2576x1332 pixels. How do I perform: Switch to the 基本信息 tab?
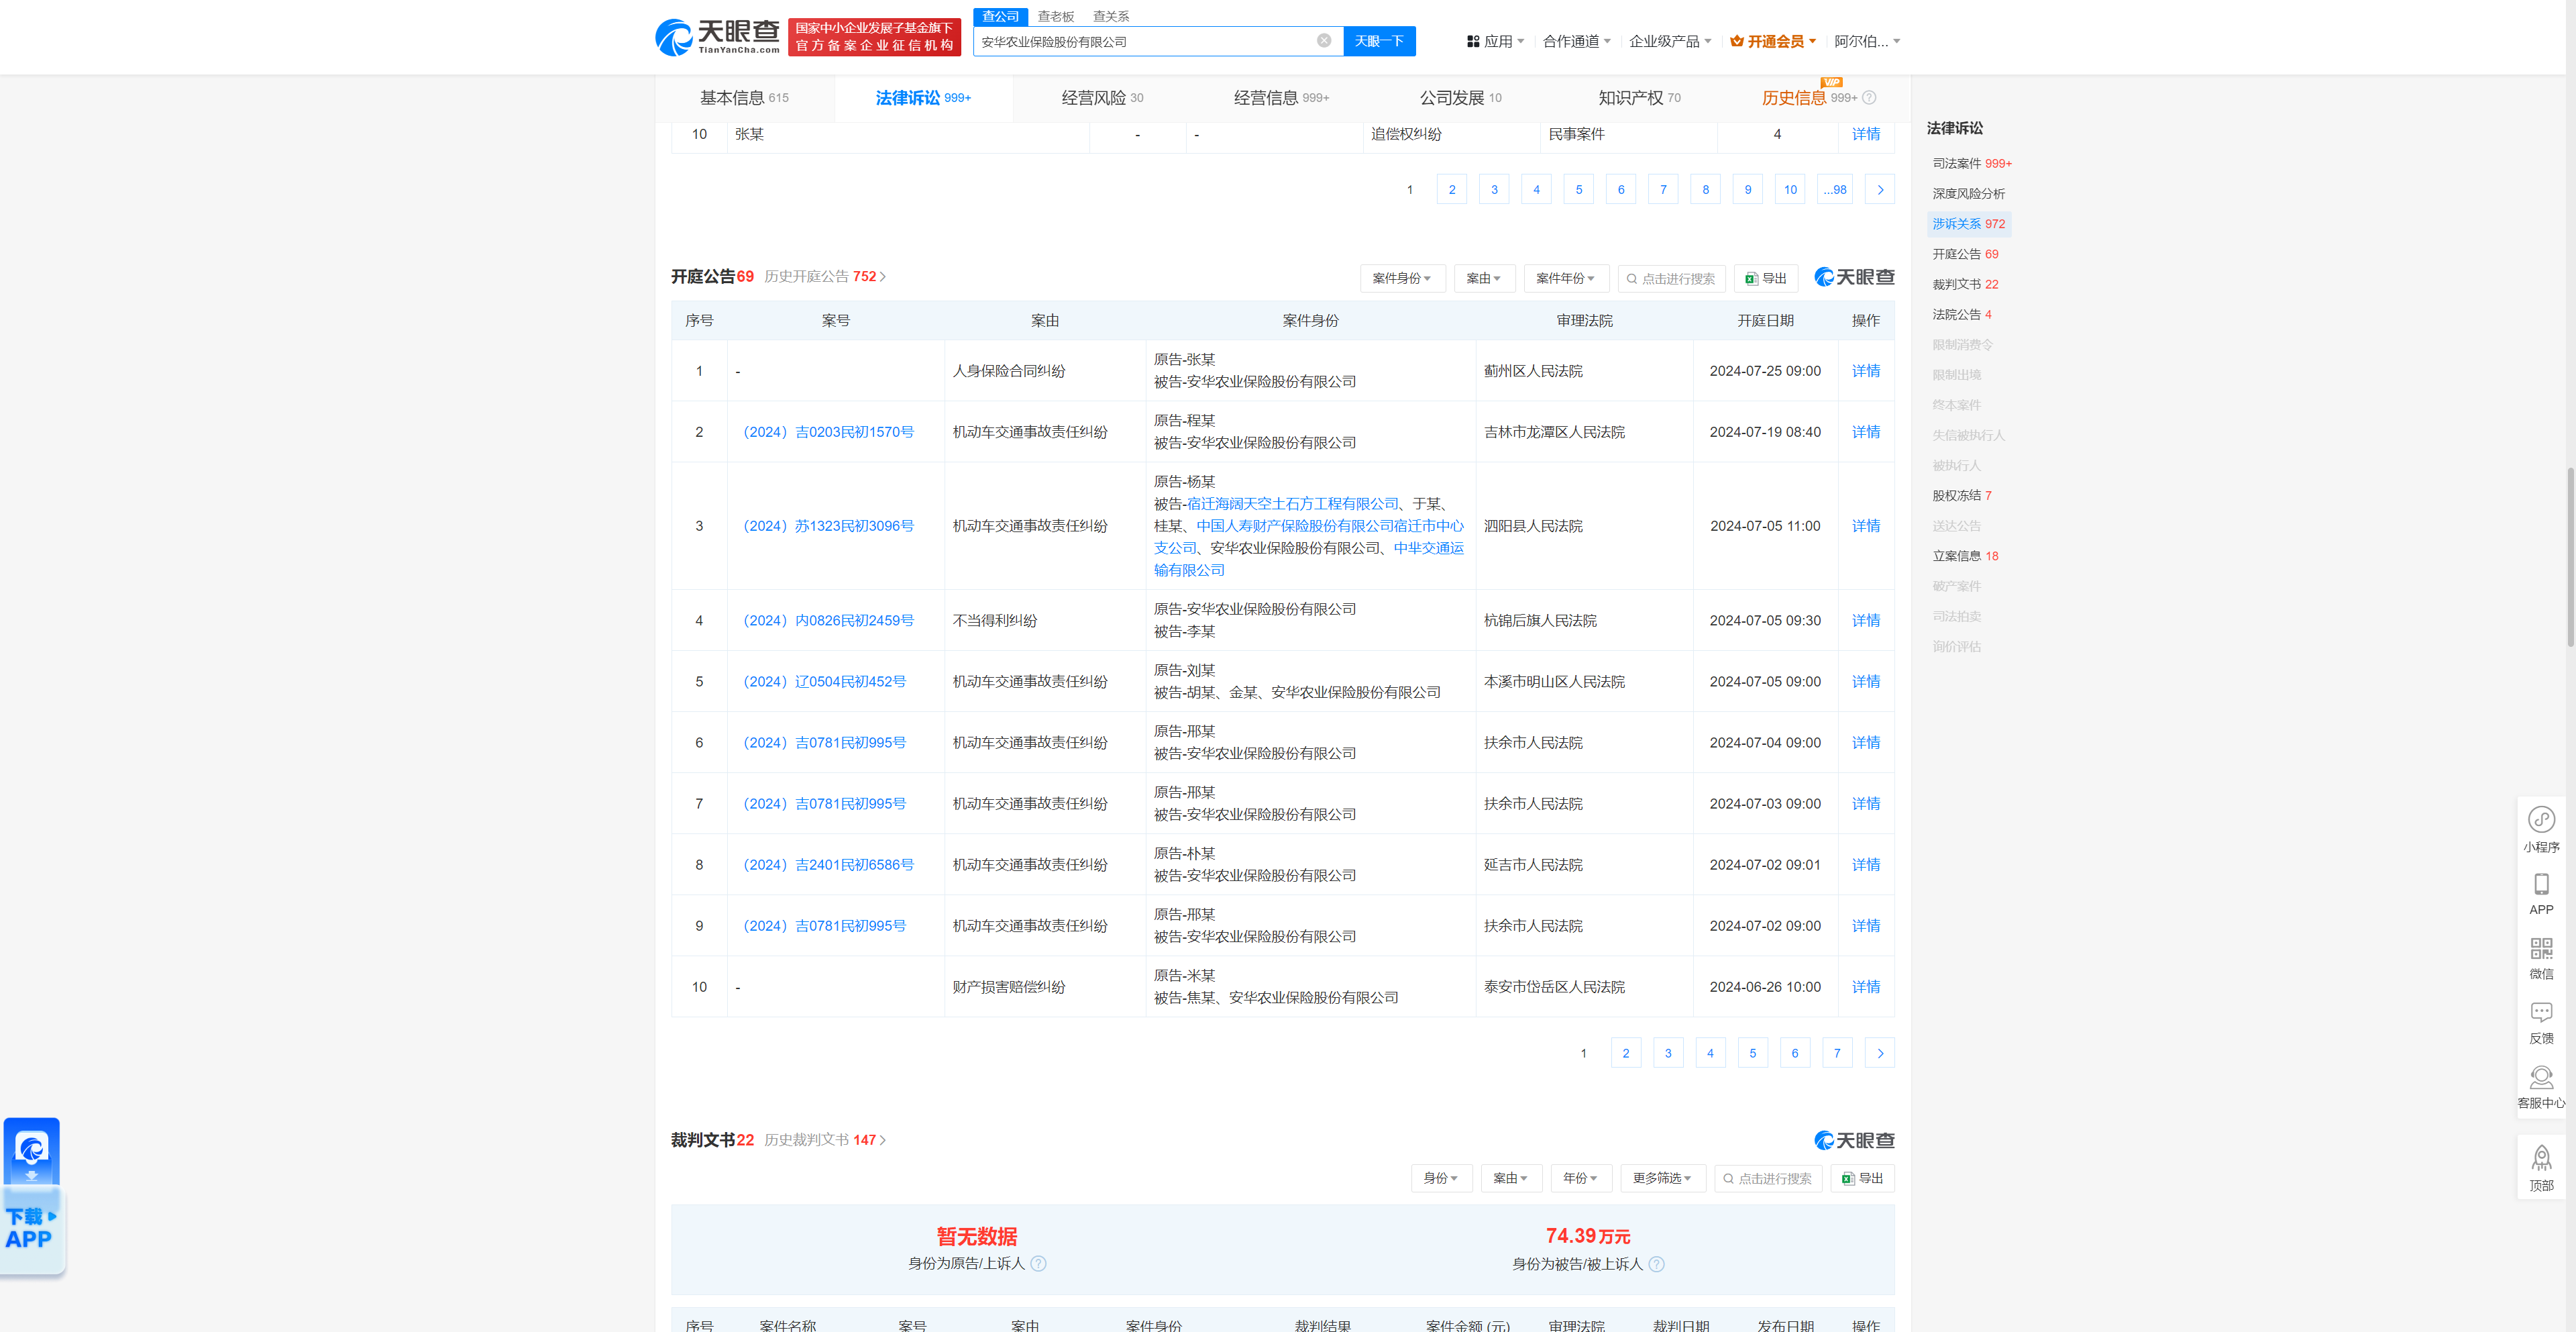click(744, 98)
